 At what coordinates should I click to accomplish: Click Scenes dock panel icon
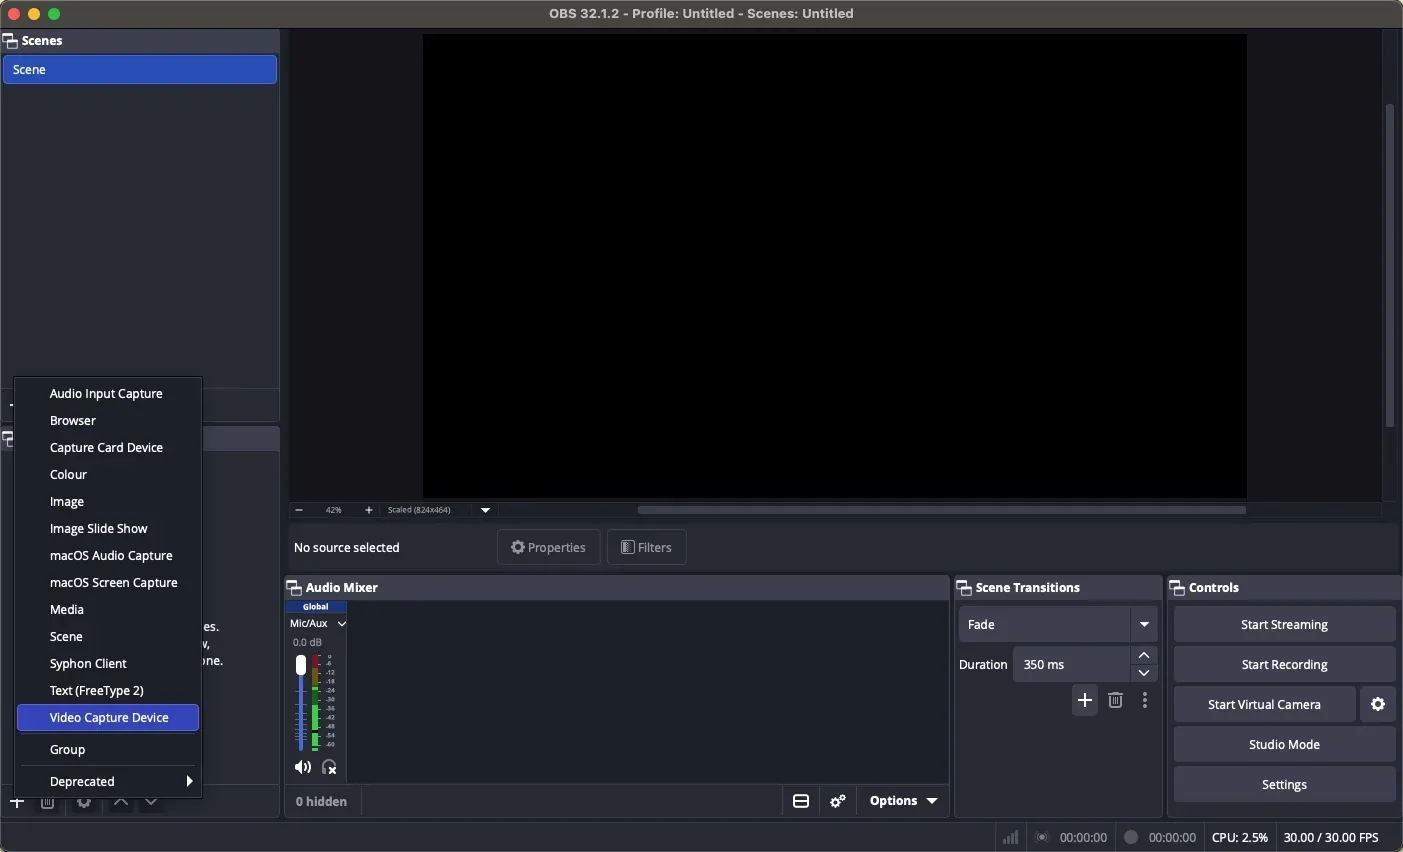coord(10,41)
